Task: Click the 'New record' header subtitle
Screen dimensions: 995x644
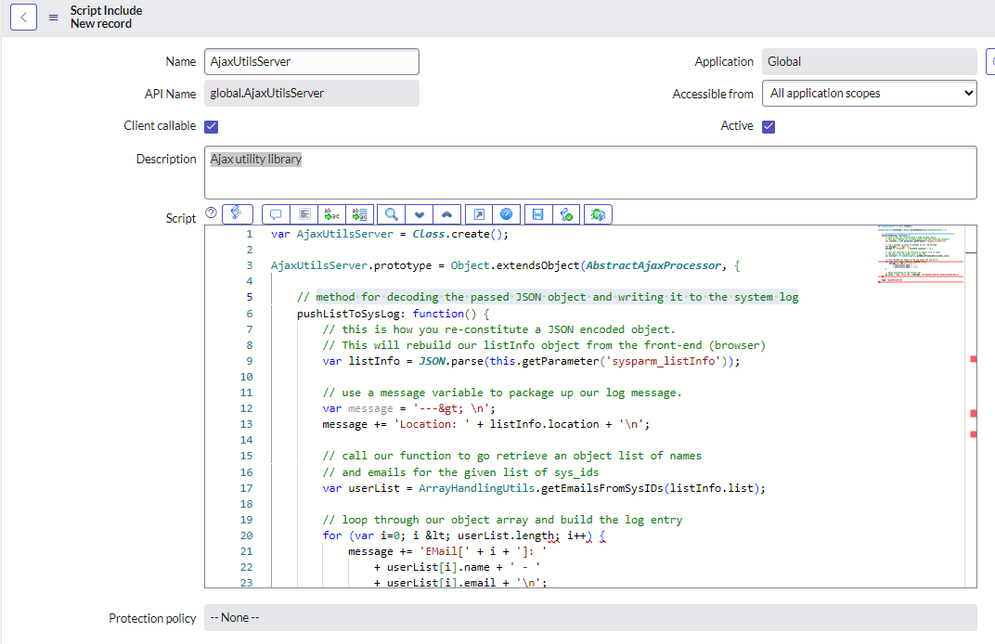Action: (x=101, y=23)
